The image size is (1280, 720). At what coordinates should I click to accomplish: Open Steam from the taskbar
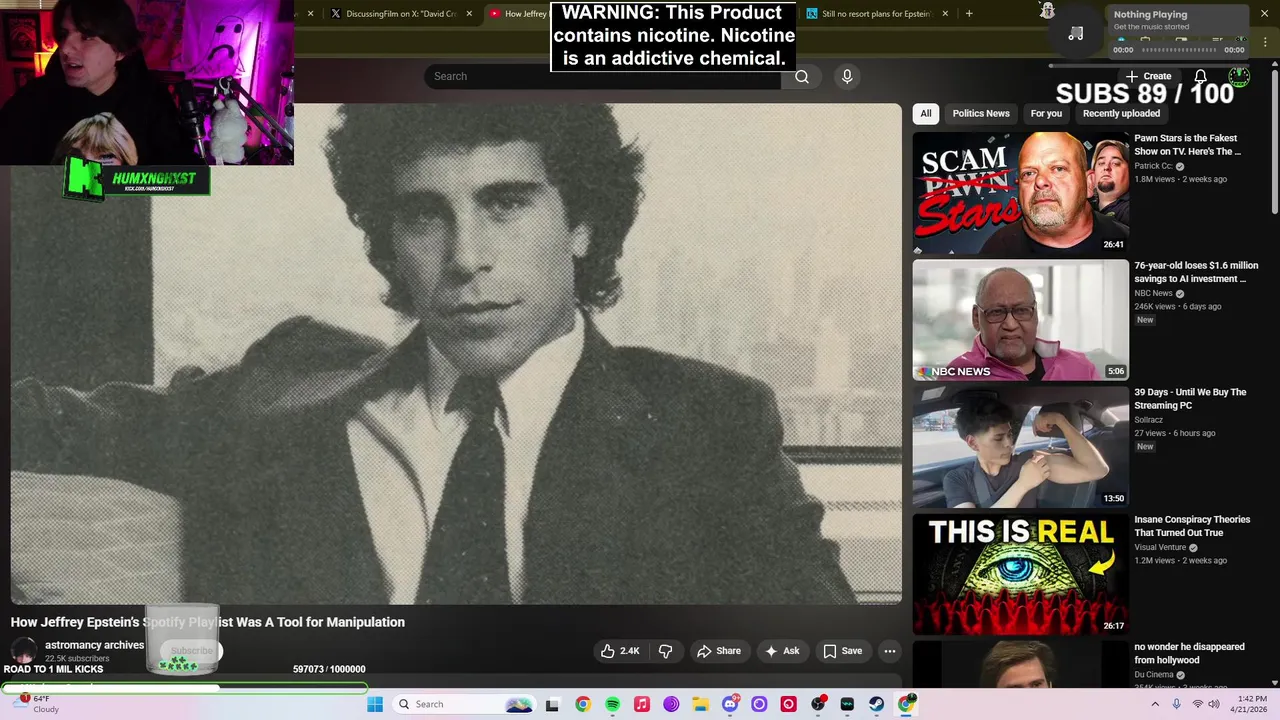click(x=877, y=704)
